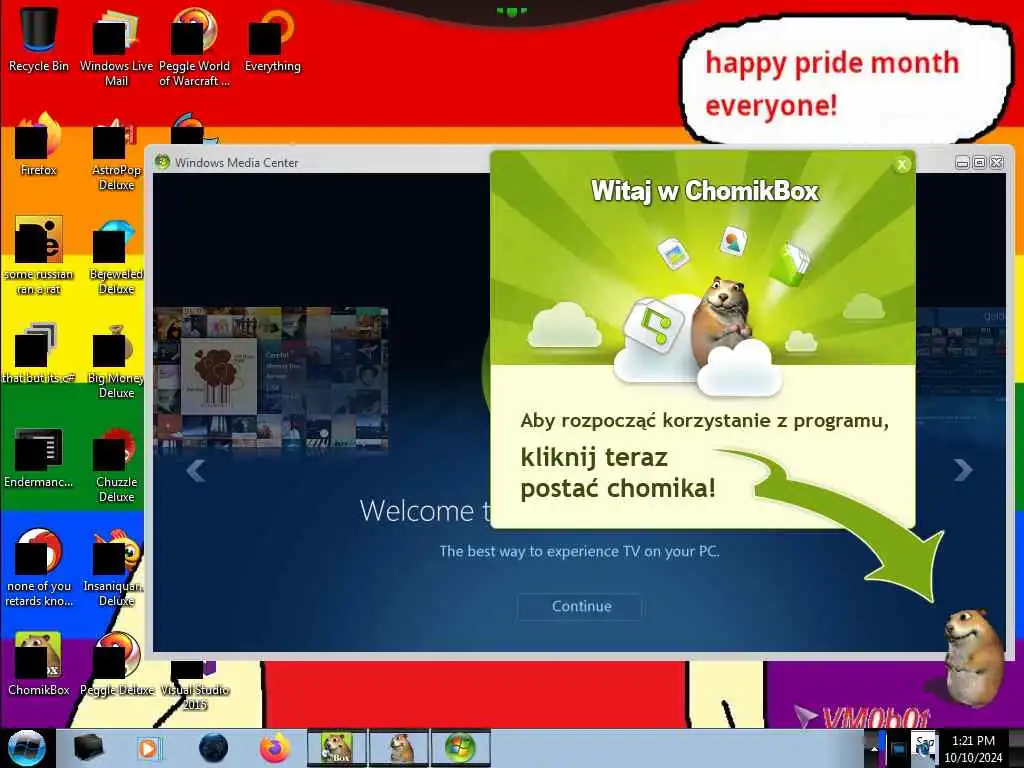Select Chuzzle Deluxe desktop icon
The height and width of the screenshot is (768, 1024).
pyautogui.click(x=116, y=464)
